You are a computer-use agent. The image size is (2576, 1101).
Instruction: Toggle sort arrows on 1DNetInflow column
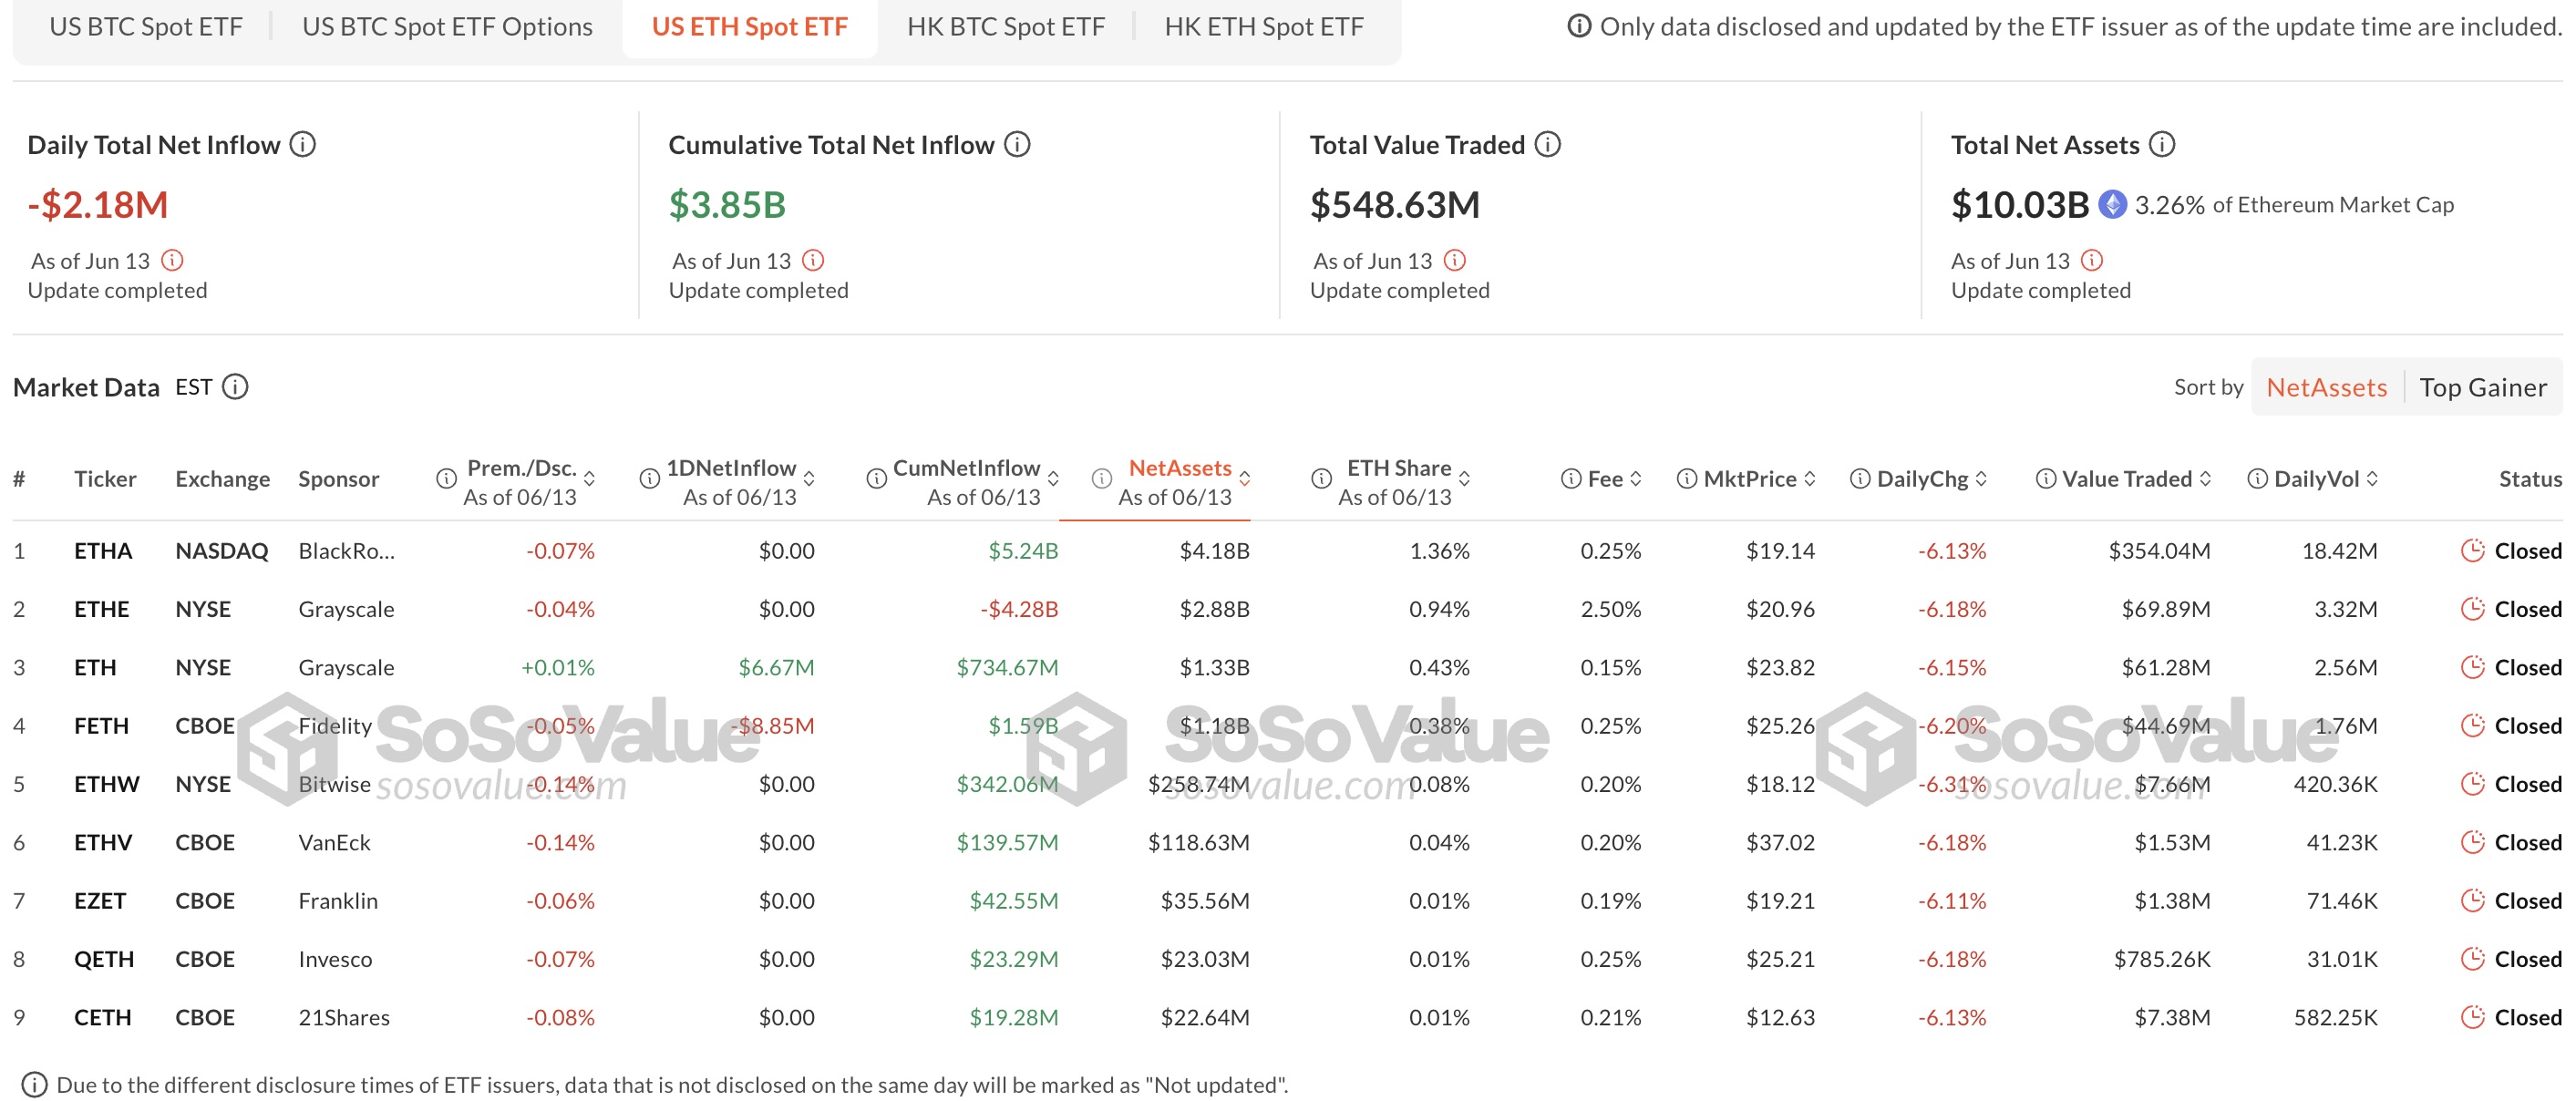(809, 479)
